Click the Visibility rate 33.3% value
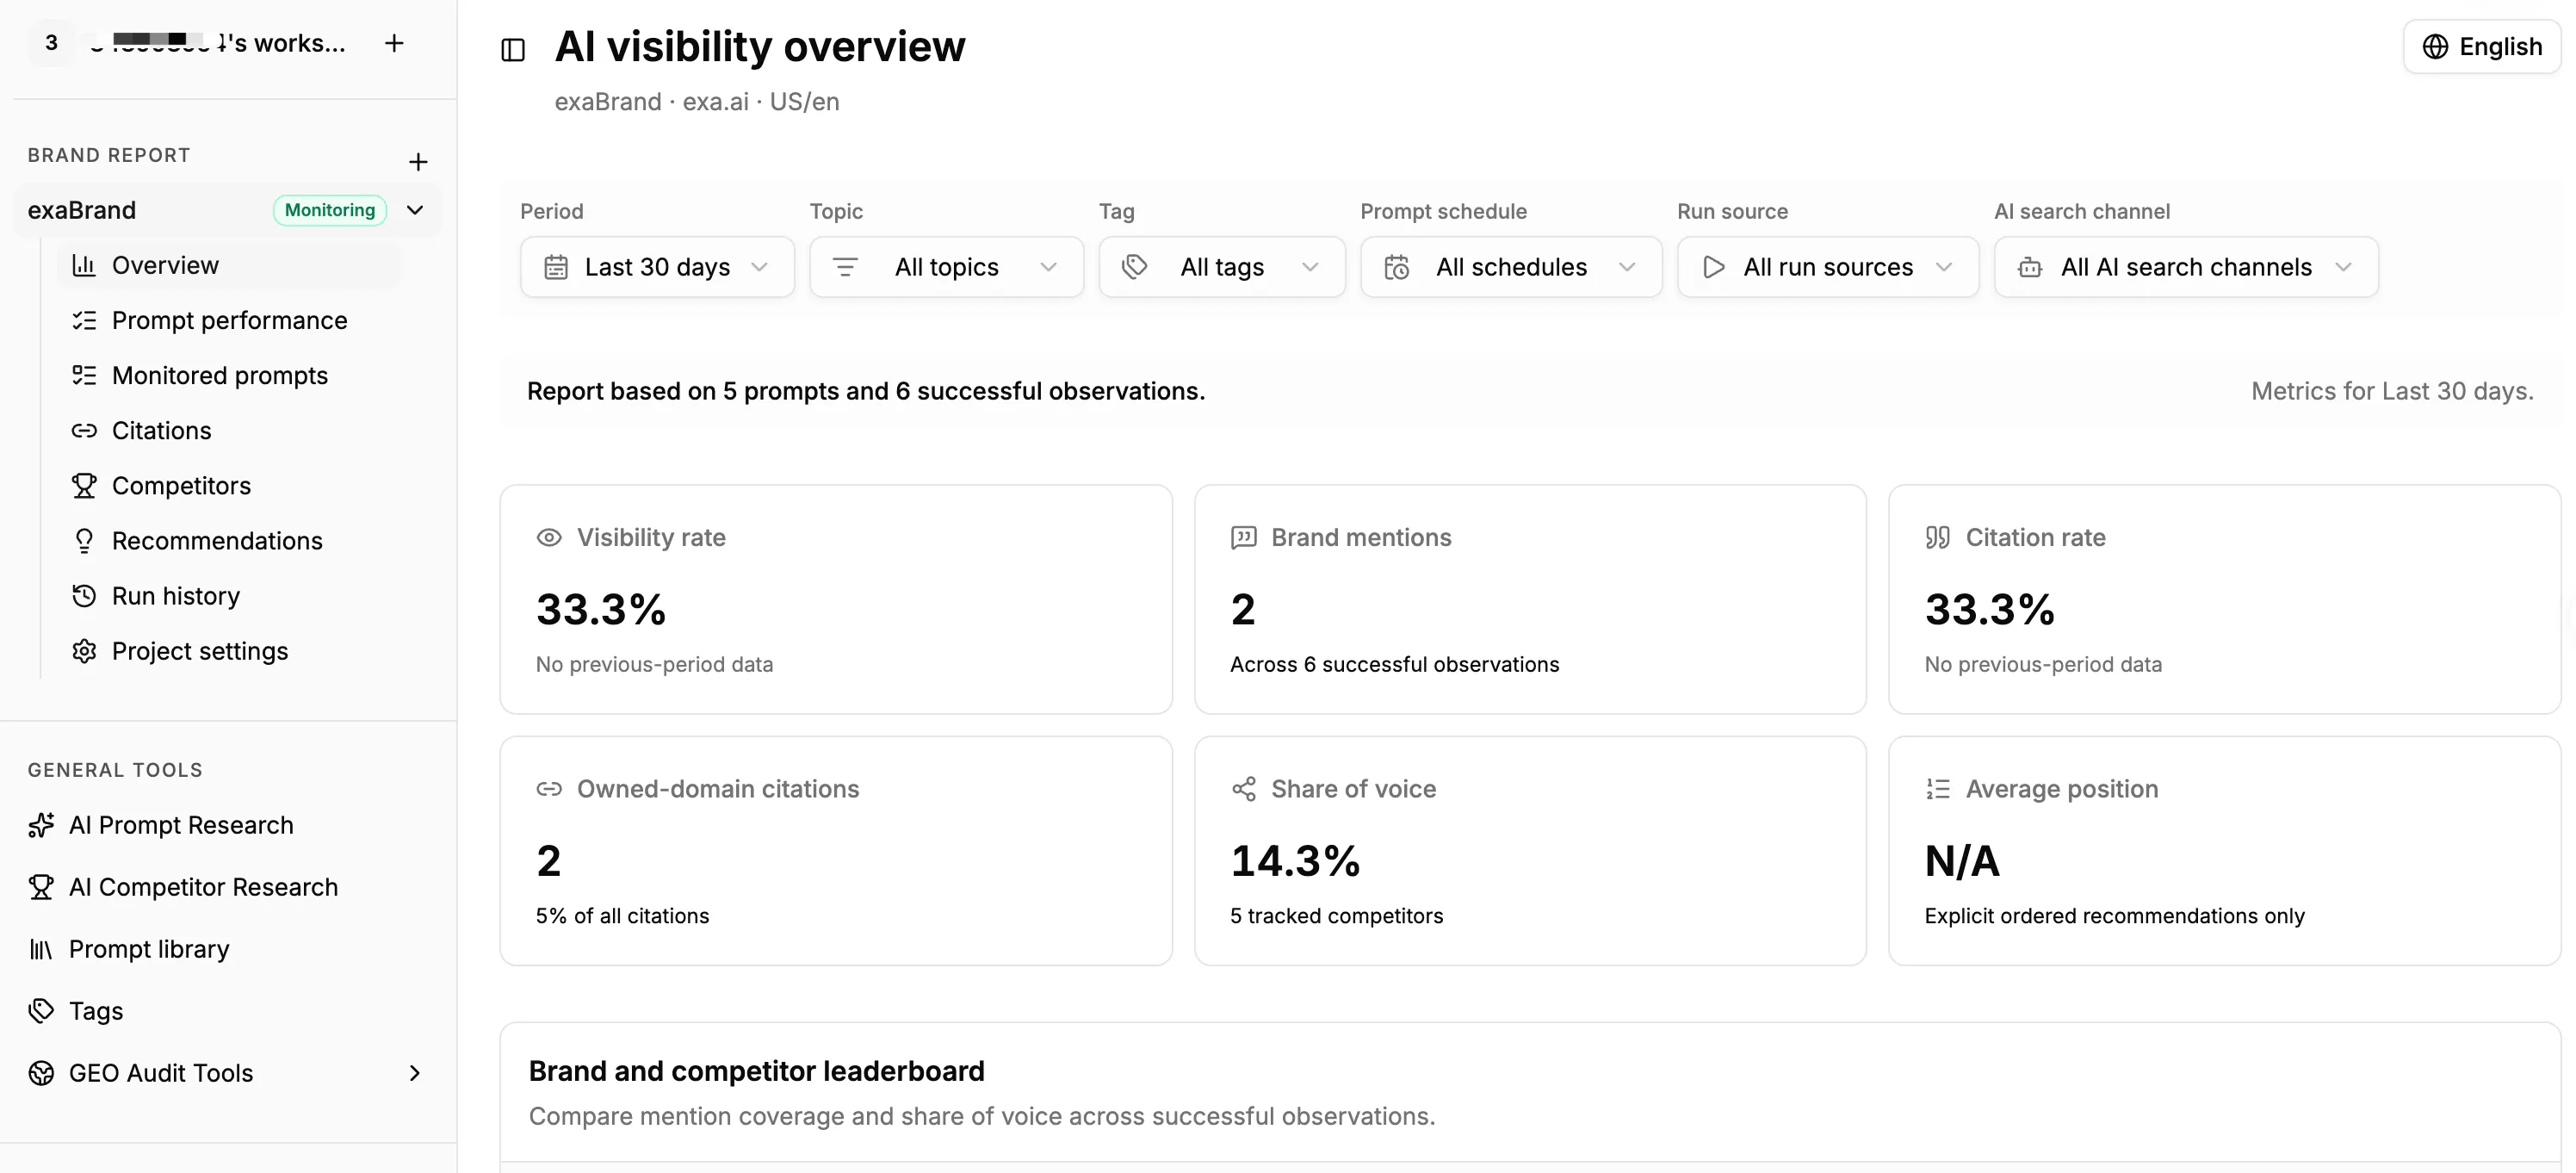Viewport: 2576px width, 1173px height. pyautogui.click(x=601, y=610)
